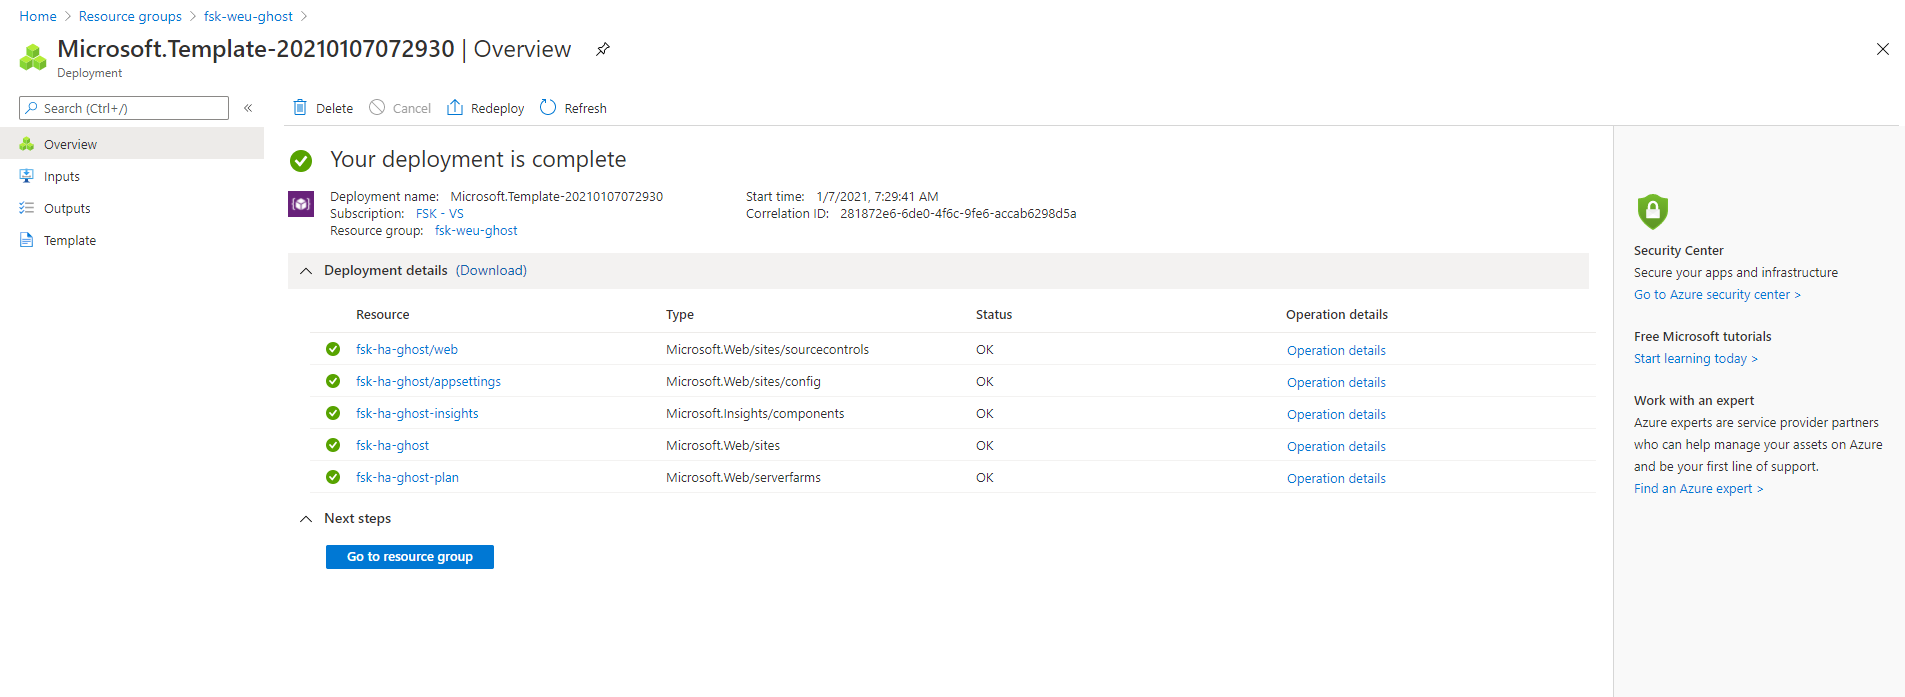The height and width of the screenshot is (697, 1905).
Task: Click the Operation details column header
Action: pyautogui.click(x=1337, y=315)
